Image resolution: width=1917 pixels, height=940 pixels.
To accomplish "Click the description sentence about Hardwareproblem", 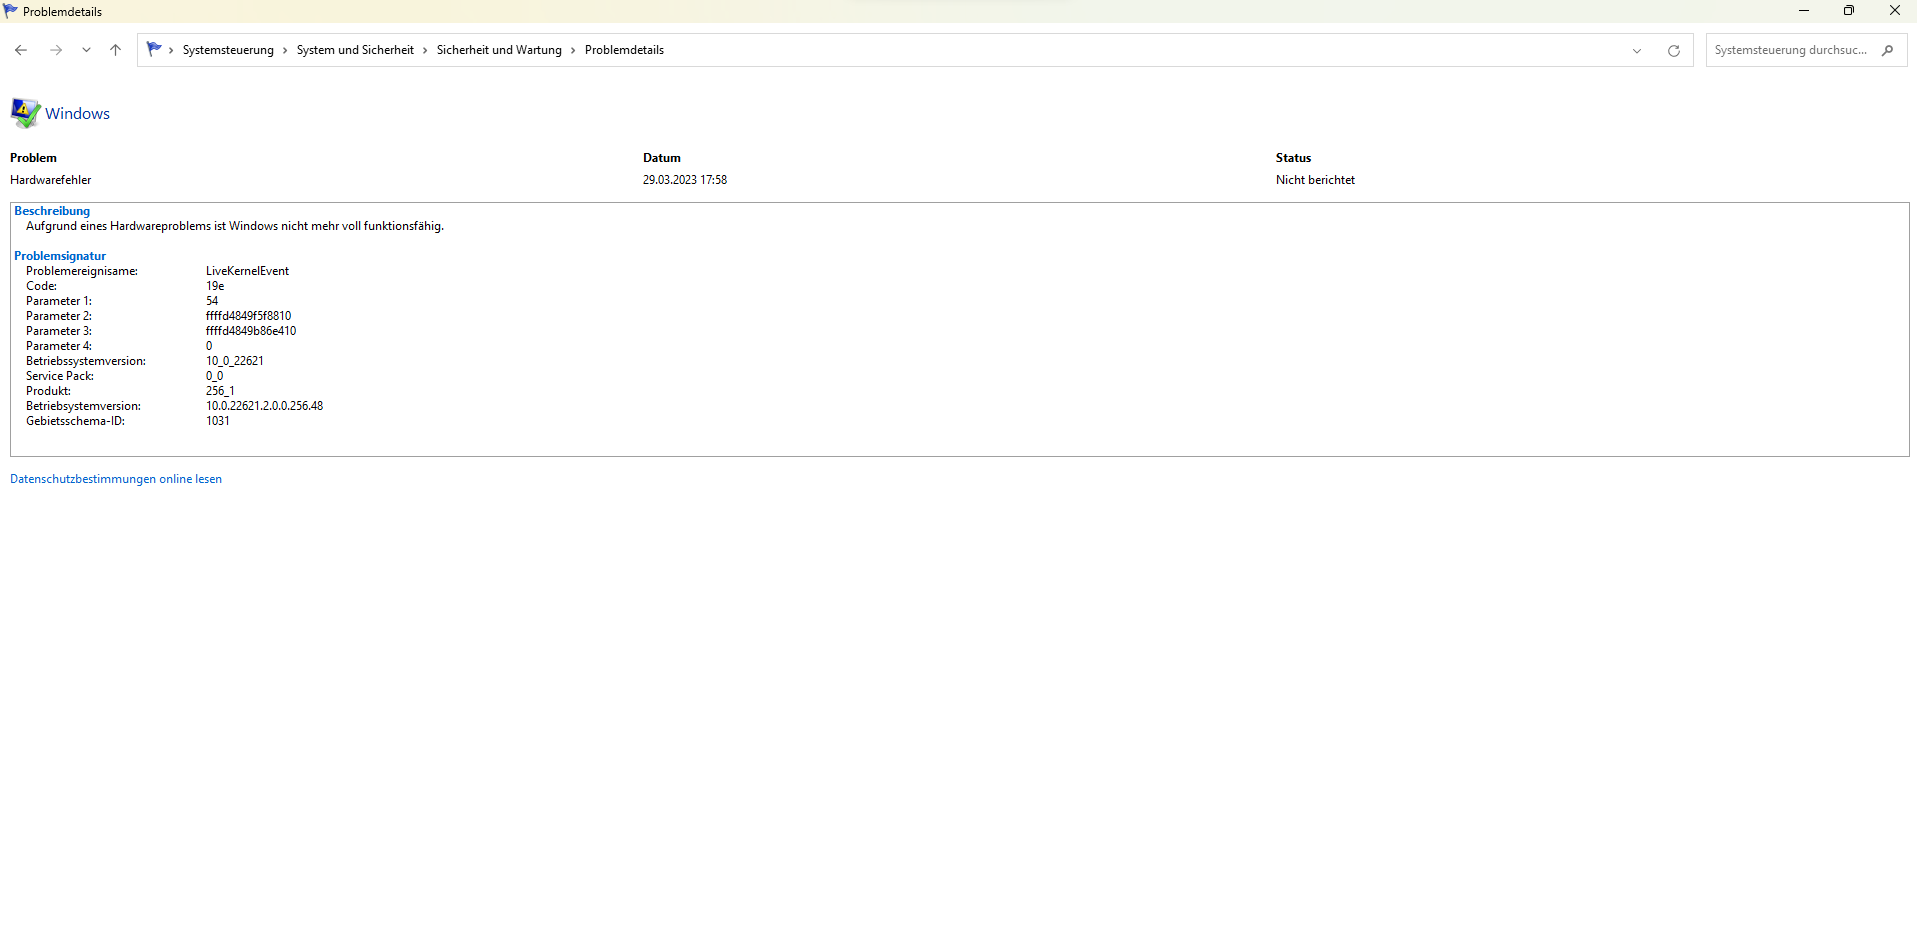I will point(235,226).
